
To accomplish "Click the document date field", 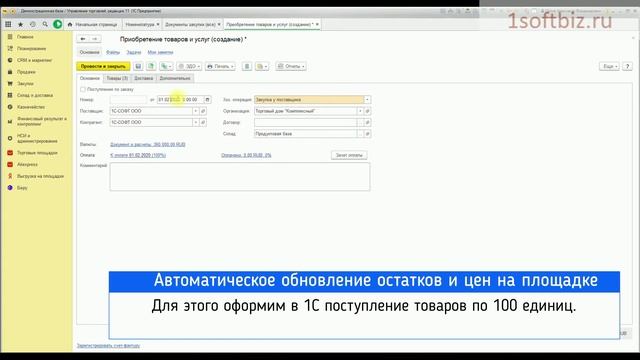I will pos(180,100).
